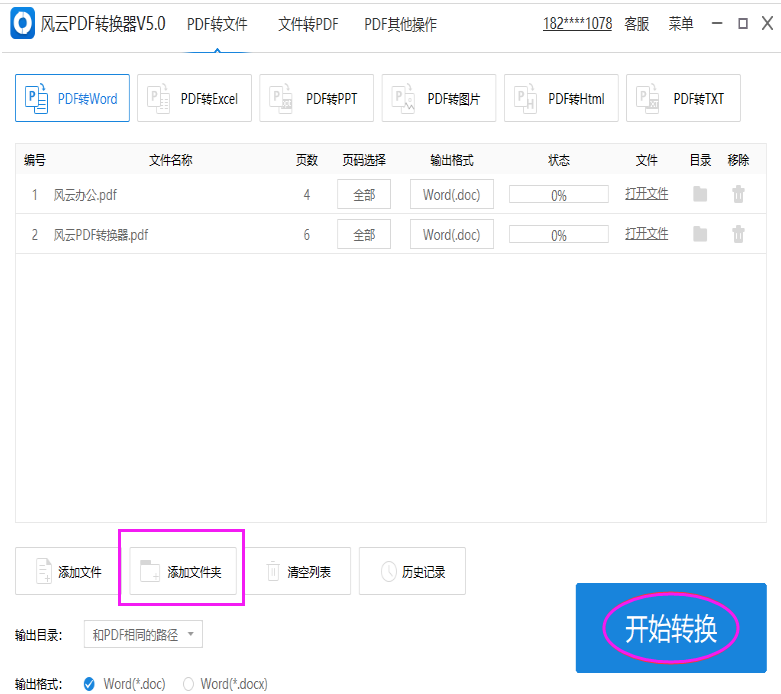The width and height of the screenshot is (781, 694).
Task: Switch to the 文件转PDF tab
Action: 308,24
